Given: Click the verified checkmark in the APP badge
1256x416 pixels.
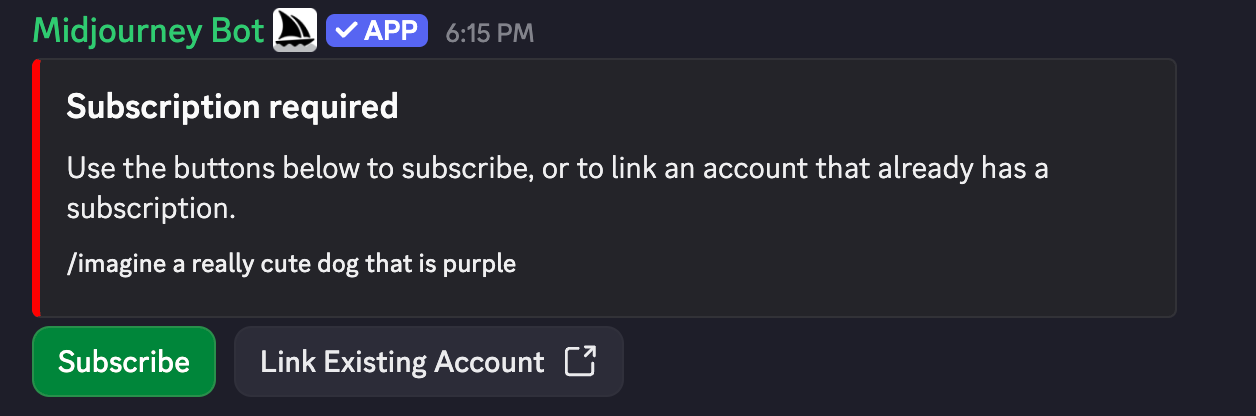Looking at the screenshot, I should tap(345, 31).
